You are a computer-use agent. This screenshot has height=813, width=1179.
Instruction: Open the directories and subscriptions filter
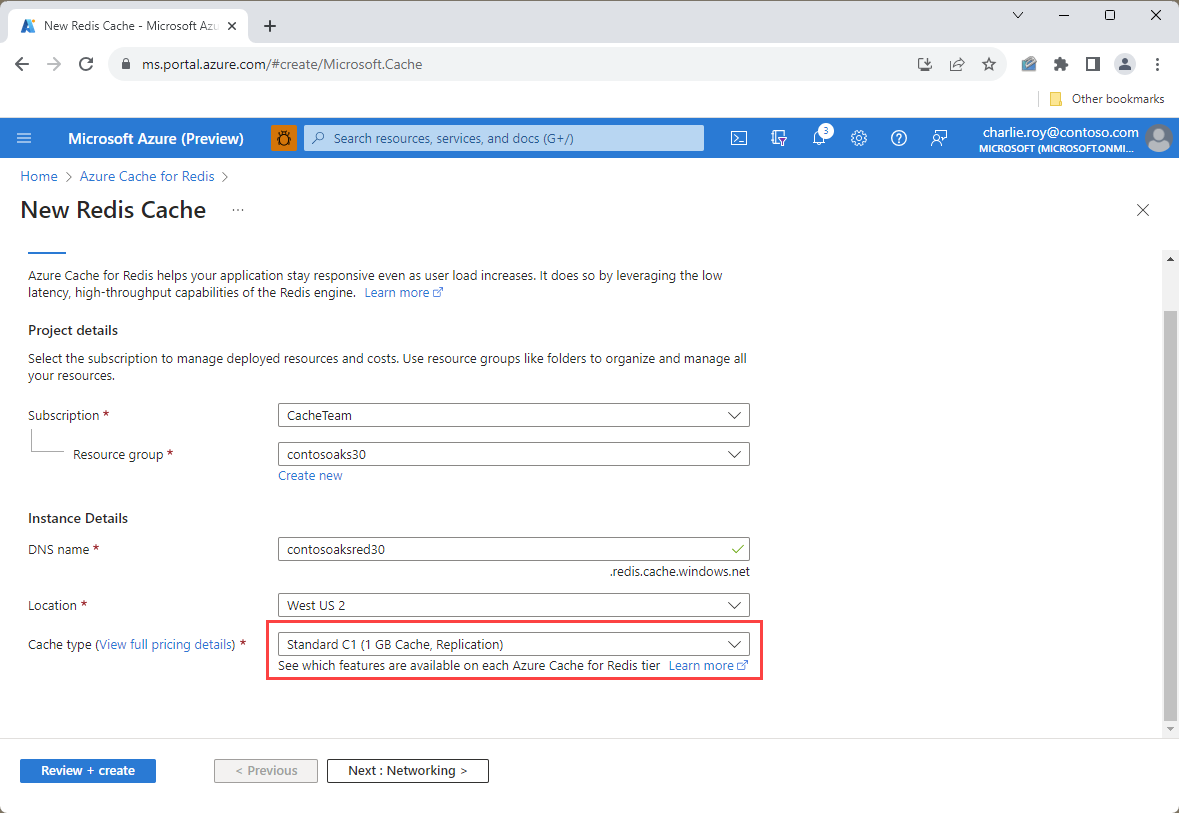pyautogui.click(x=779, y=138)
